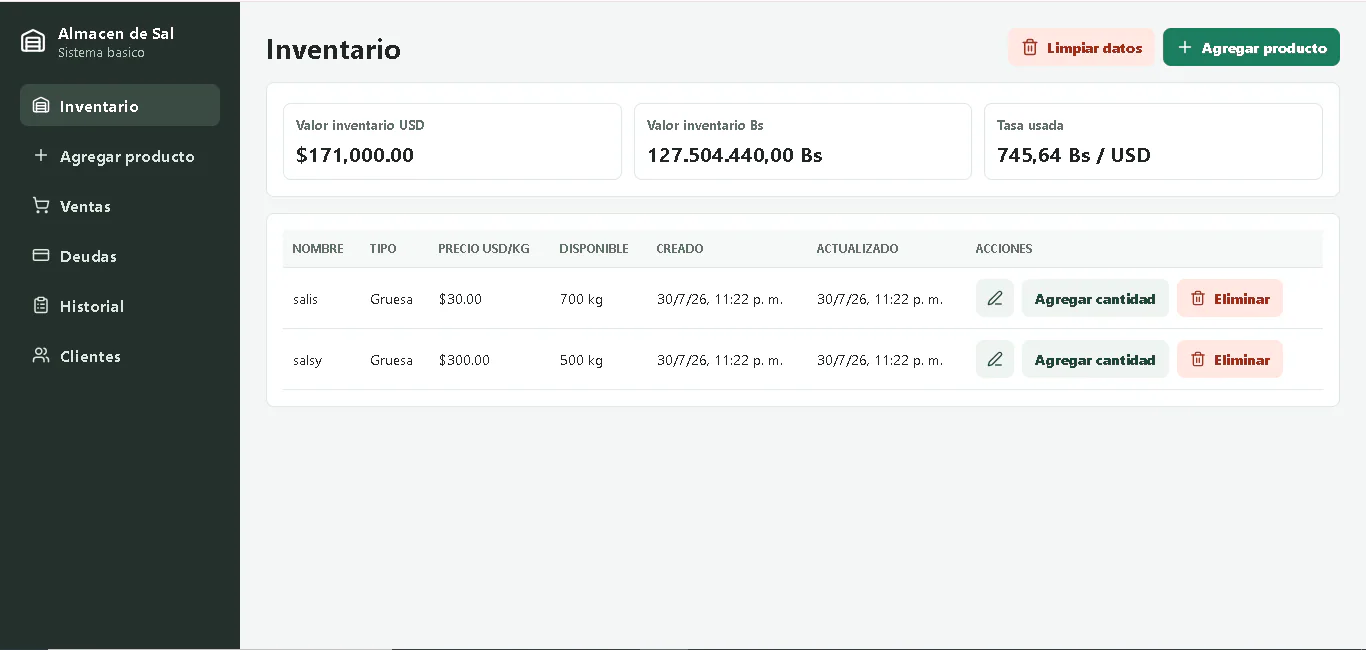Click the CREADO column header
Viewport: 1366px width, 650px height.
[x=680, y=248]
